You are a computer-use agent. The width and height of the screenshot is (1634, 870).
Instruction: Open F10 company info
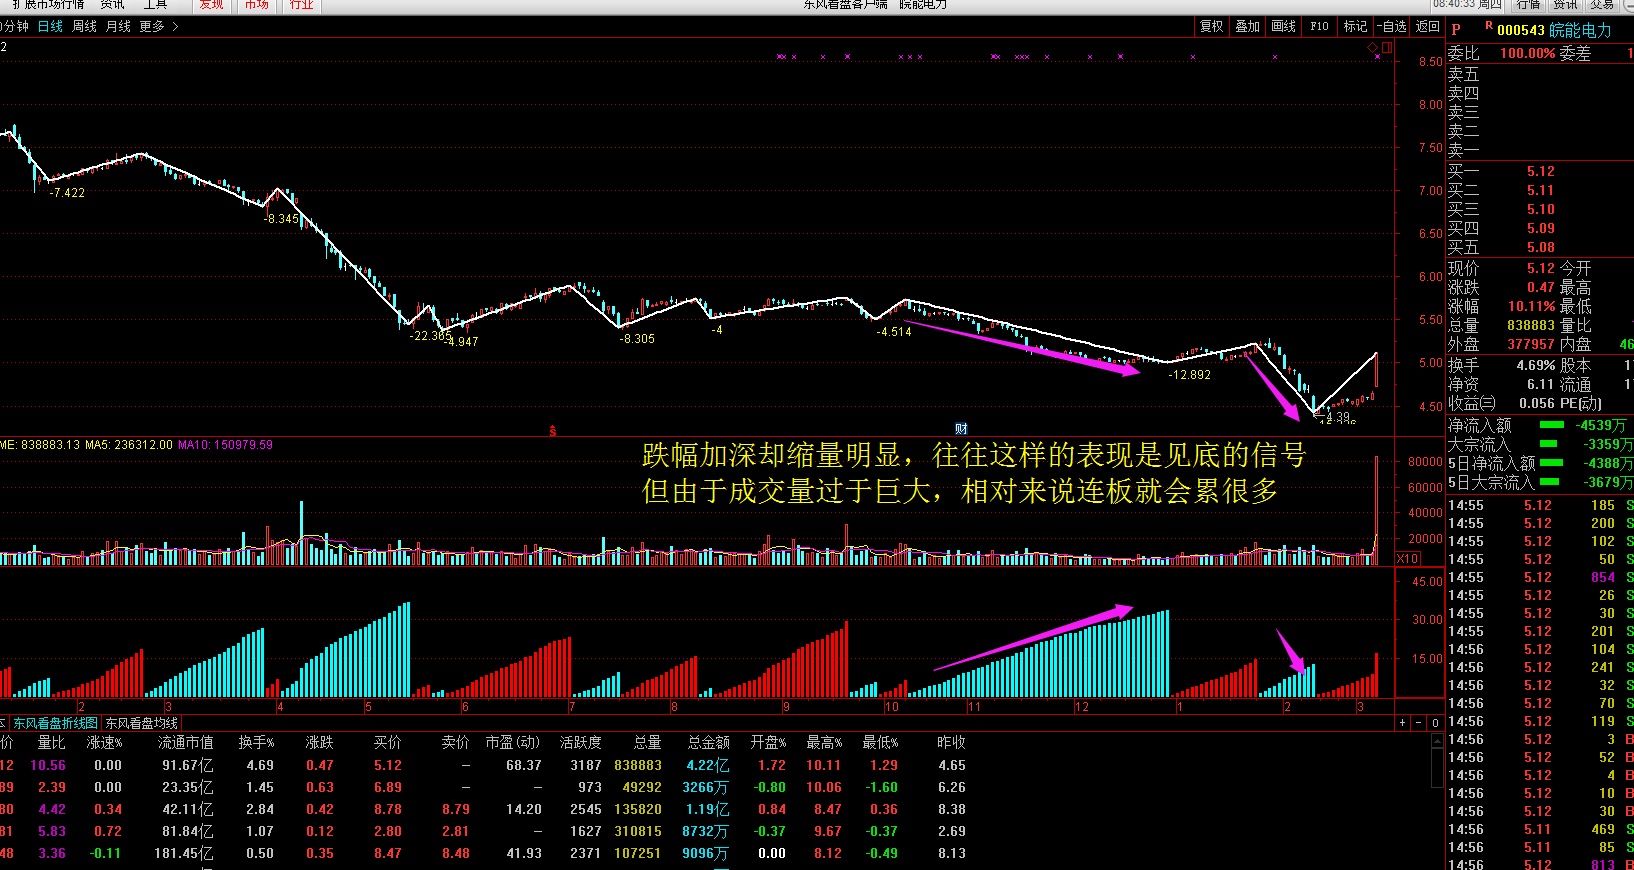tap(1320, 26)
